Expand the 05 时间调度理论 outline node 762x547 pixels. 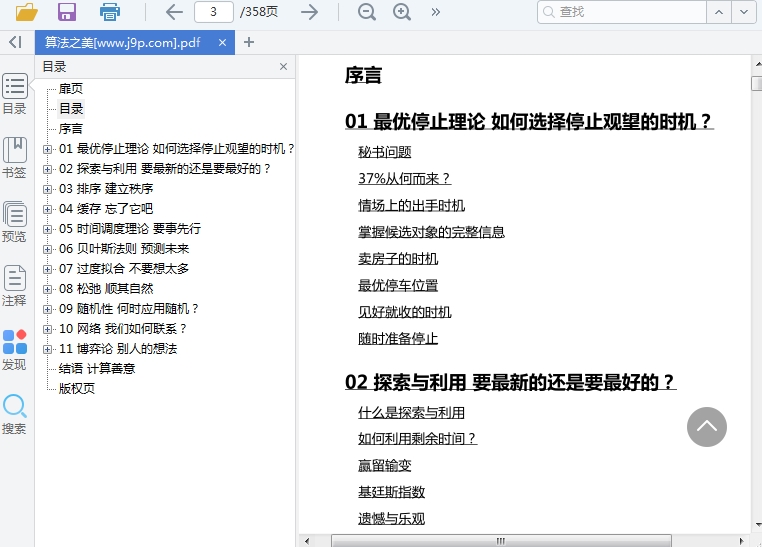[x=48, y=229]
